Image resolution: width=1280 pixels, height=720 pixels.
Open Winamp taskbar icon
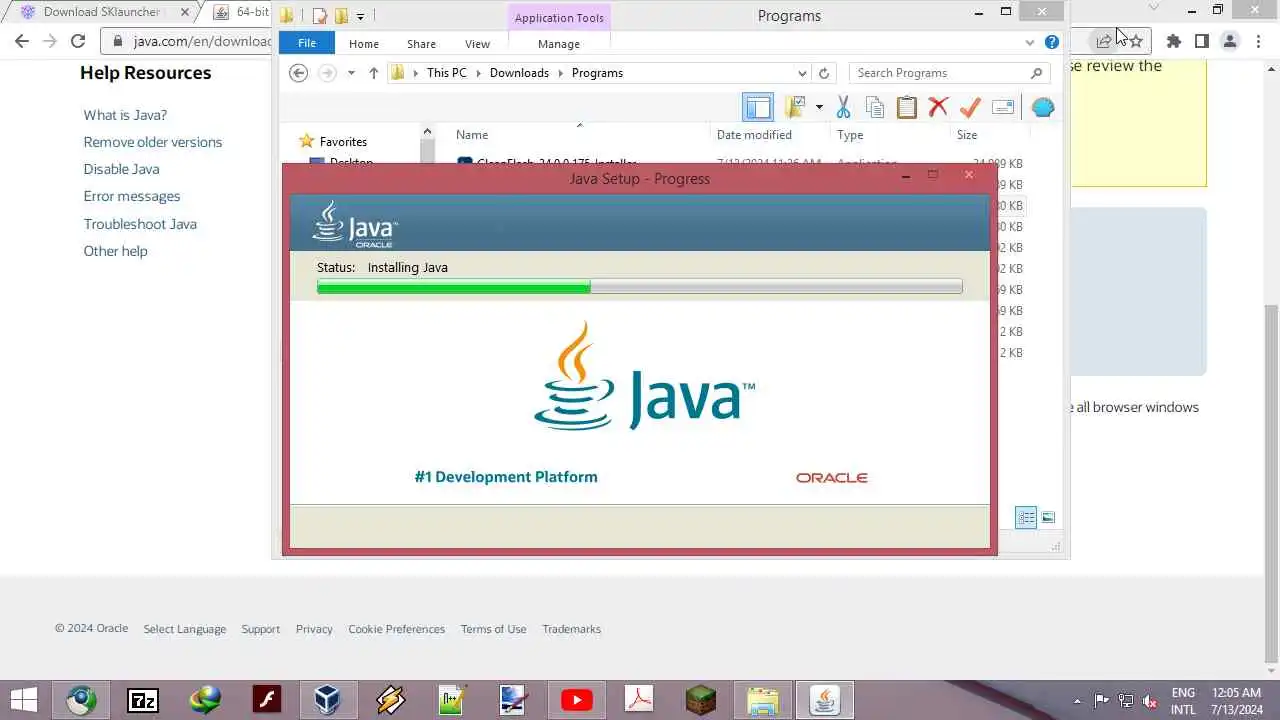click(x=390, y=699)
